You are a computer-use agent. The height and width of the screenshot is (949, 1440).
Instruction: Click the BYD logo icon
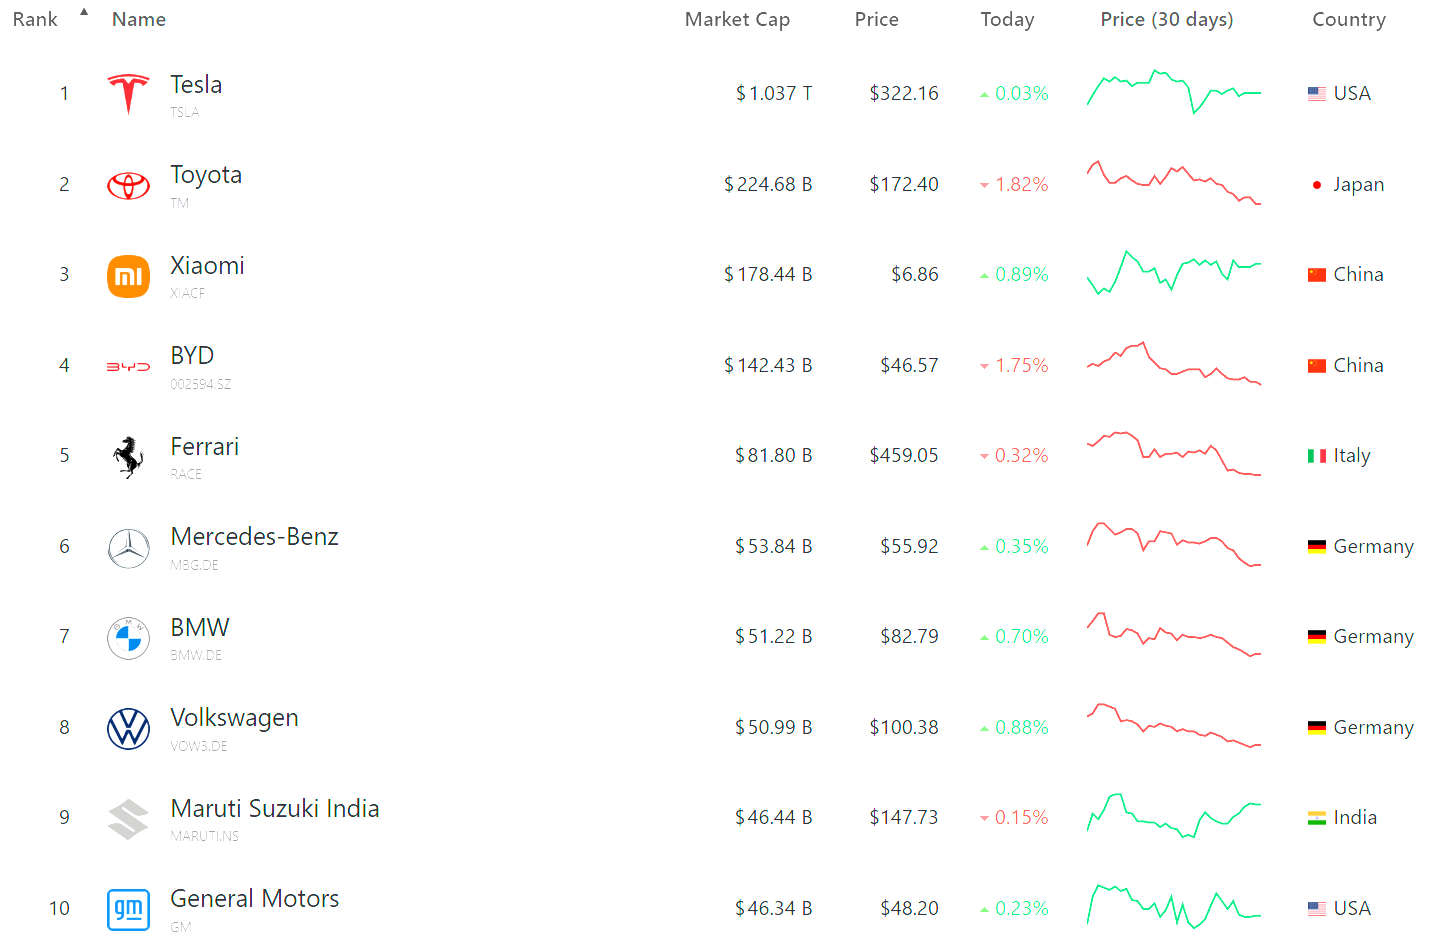click(x=128, y=367)
